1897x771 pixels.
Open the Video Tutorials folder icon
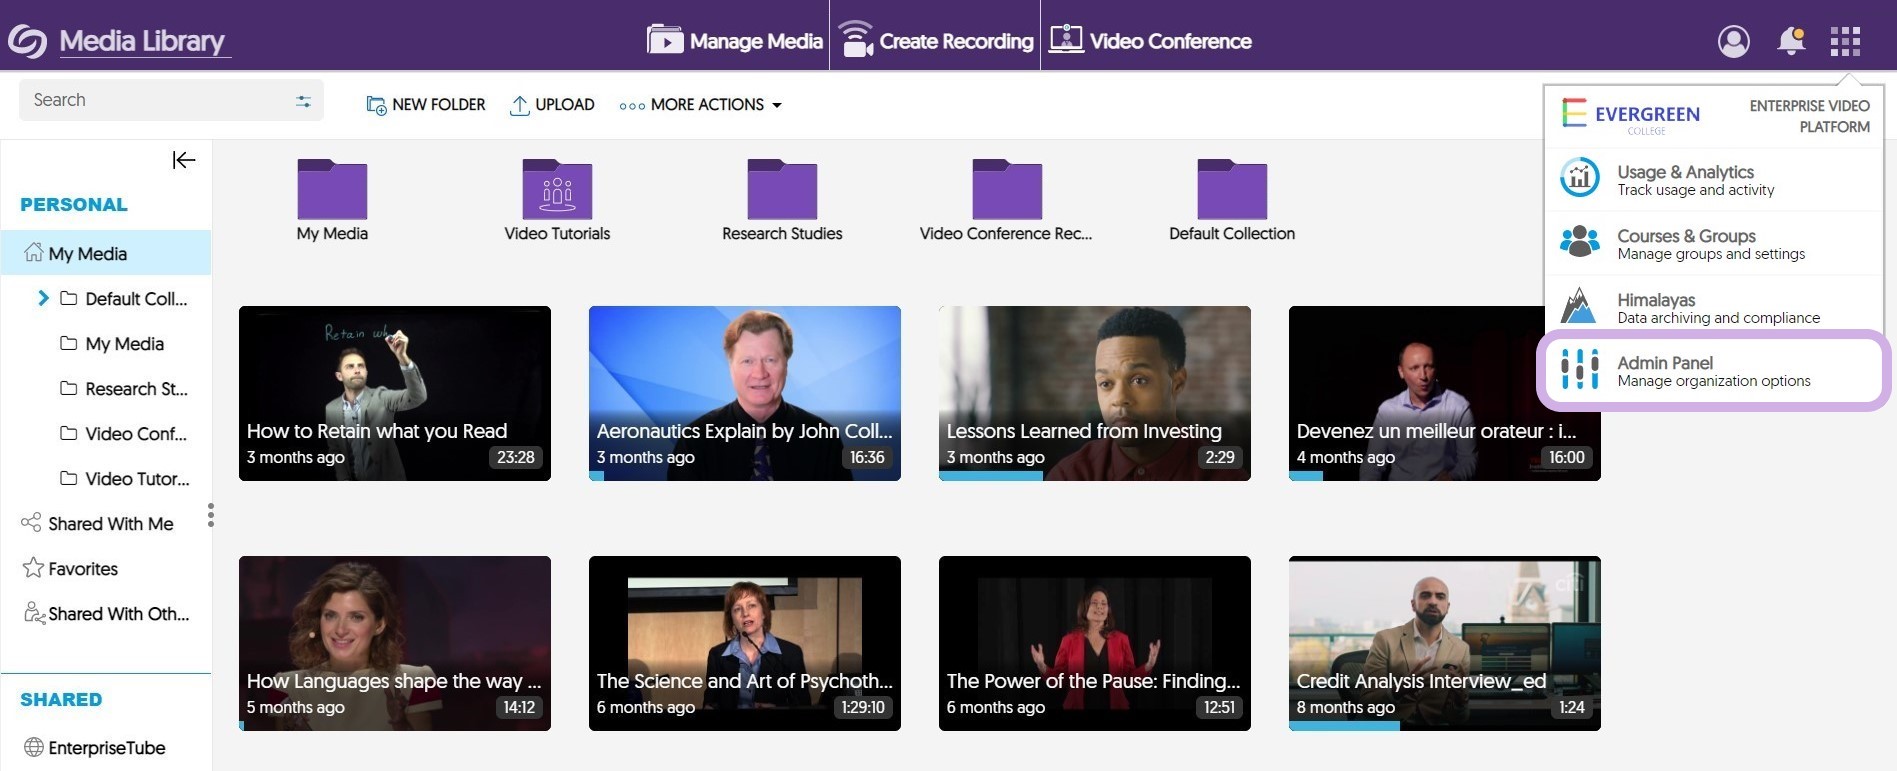click(x=557, y=190)
